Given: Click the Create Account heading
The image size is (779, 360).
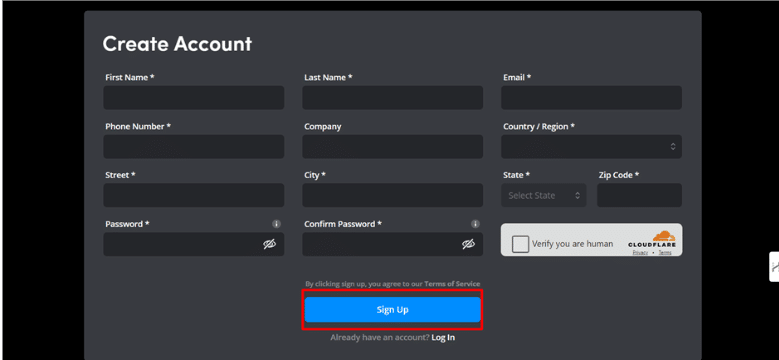Looking at the screenshot, I should (177, 44).
